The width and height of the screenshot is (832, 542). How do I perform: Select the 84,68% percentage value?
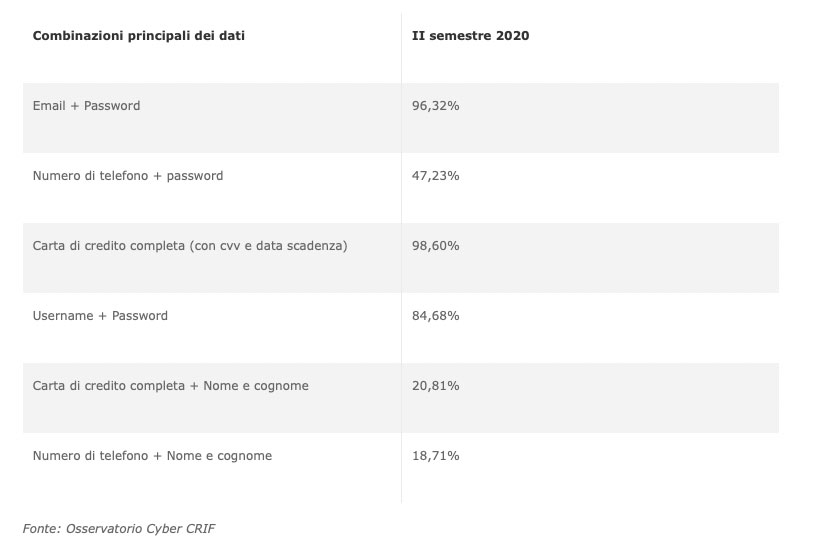[436, 316]
